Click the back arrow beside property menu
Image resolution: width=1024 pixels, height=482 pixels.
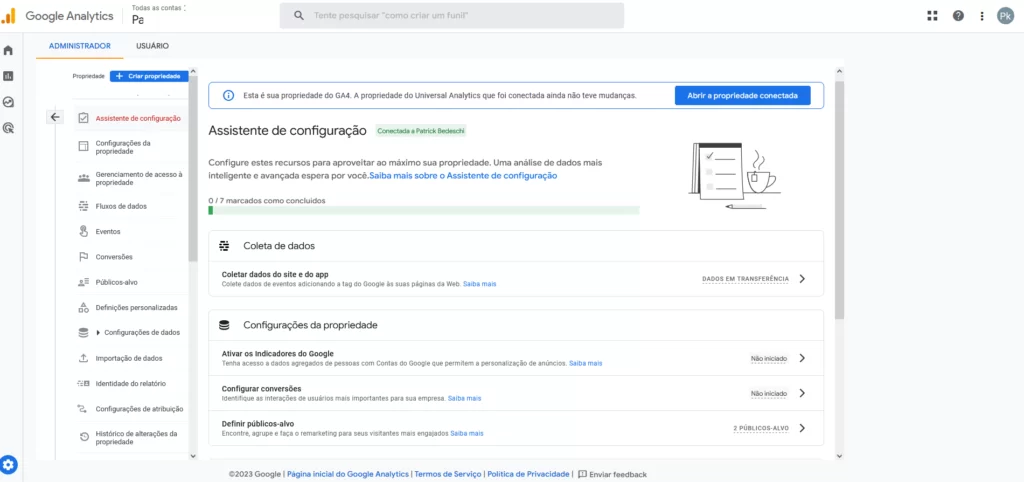(x=55, y=117)
